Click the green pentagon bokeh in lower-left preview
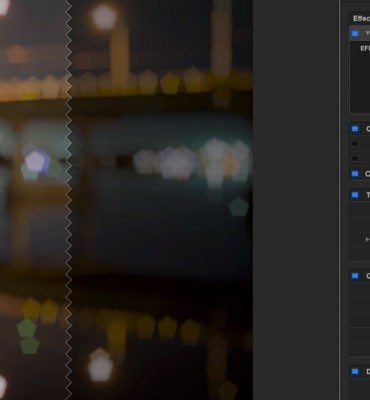370x400 pixels. (x=27, y=328)
